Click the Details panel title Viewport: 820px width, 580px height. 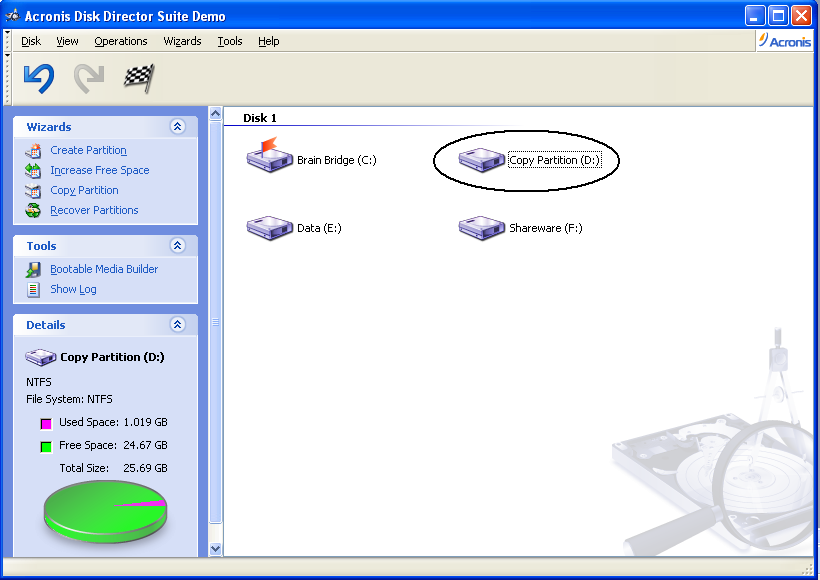(45, 325)
